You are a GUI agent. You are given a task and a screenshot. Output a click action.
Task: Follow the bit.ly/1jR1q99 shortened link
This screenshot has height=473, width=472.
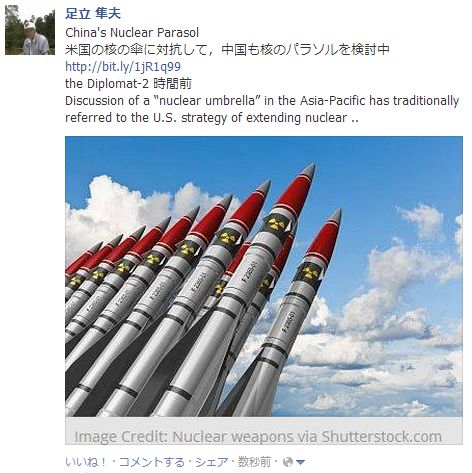point(123,67)
